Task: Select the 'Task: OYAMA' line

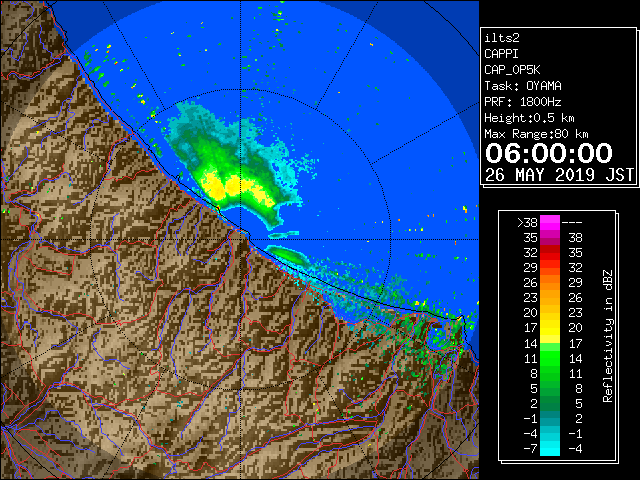Action: [523, 86]
